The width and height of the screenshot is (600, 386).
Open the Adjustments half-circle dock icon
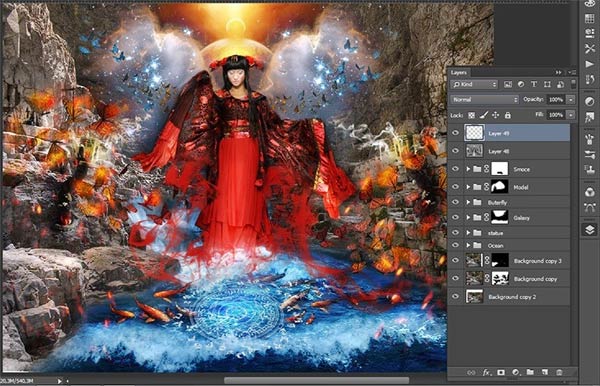click(x=590, y=101)
